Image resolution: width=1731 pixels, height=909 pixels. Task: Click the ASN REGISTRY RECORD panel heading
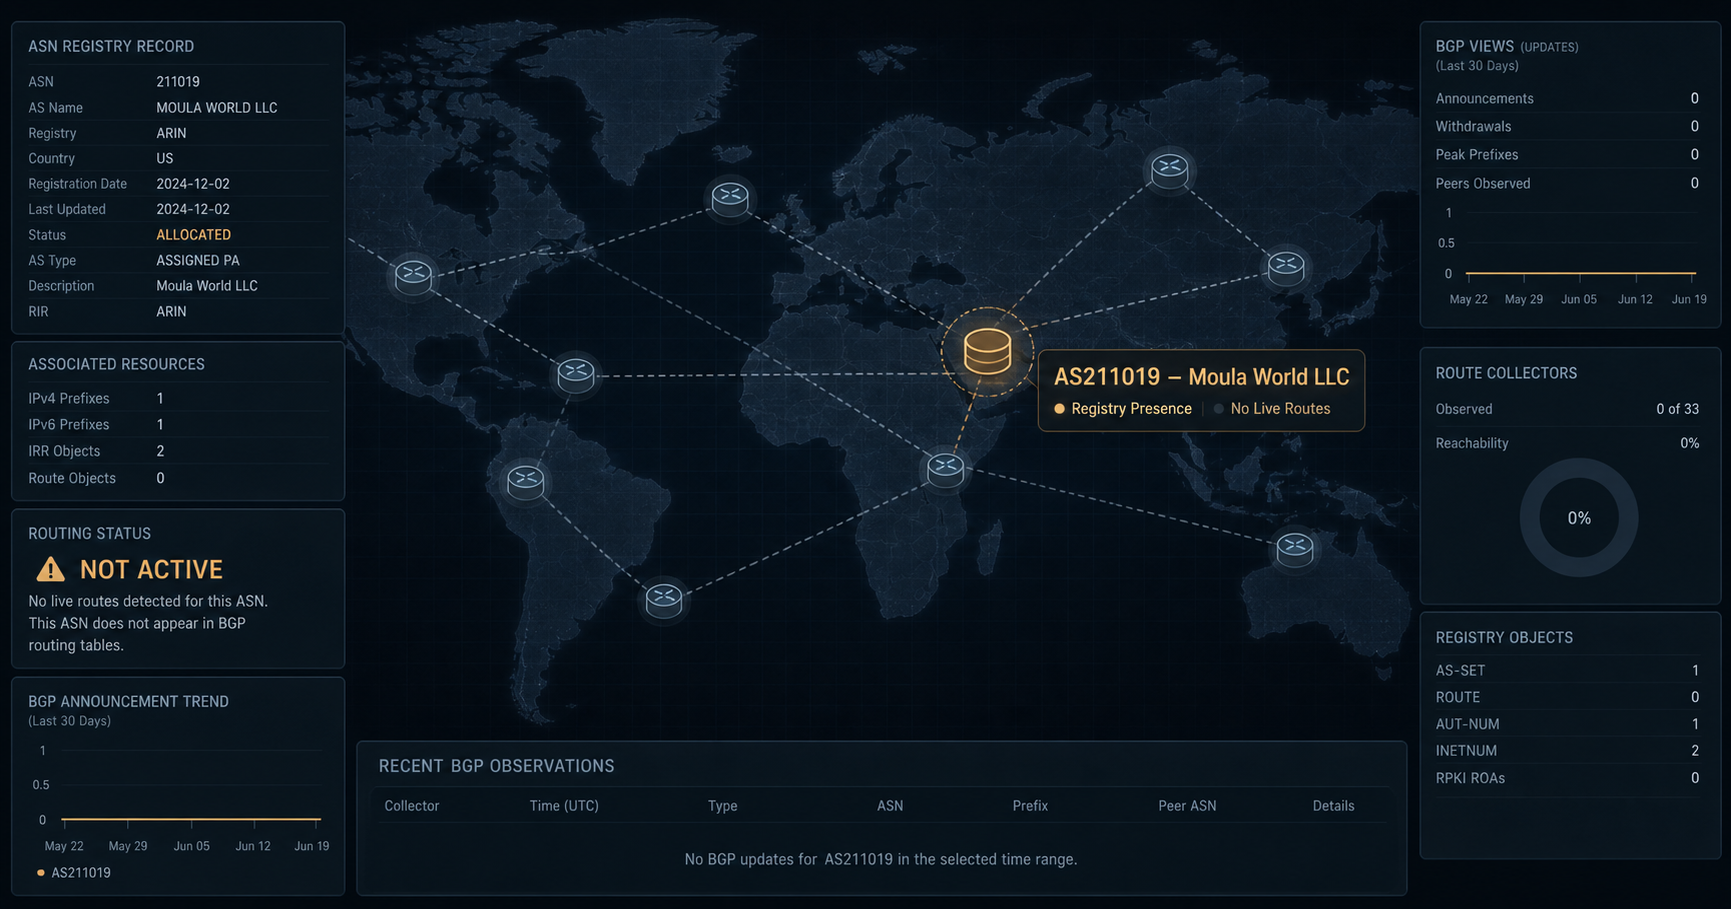[x=111, y=47]
